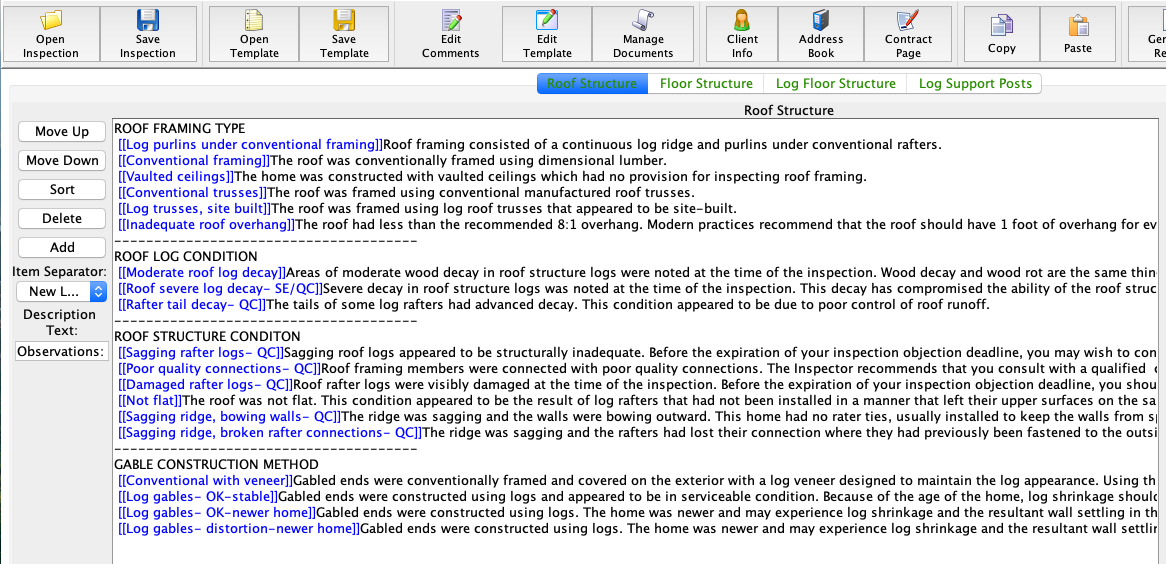Click the Move Up button
This screenshot has height=564, width=1166.
pyautogui.click(x=62, y=132)
